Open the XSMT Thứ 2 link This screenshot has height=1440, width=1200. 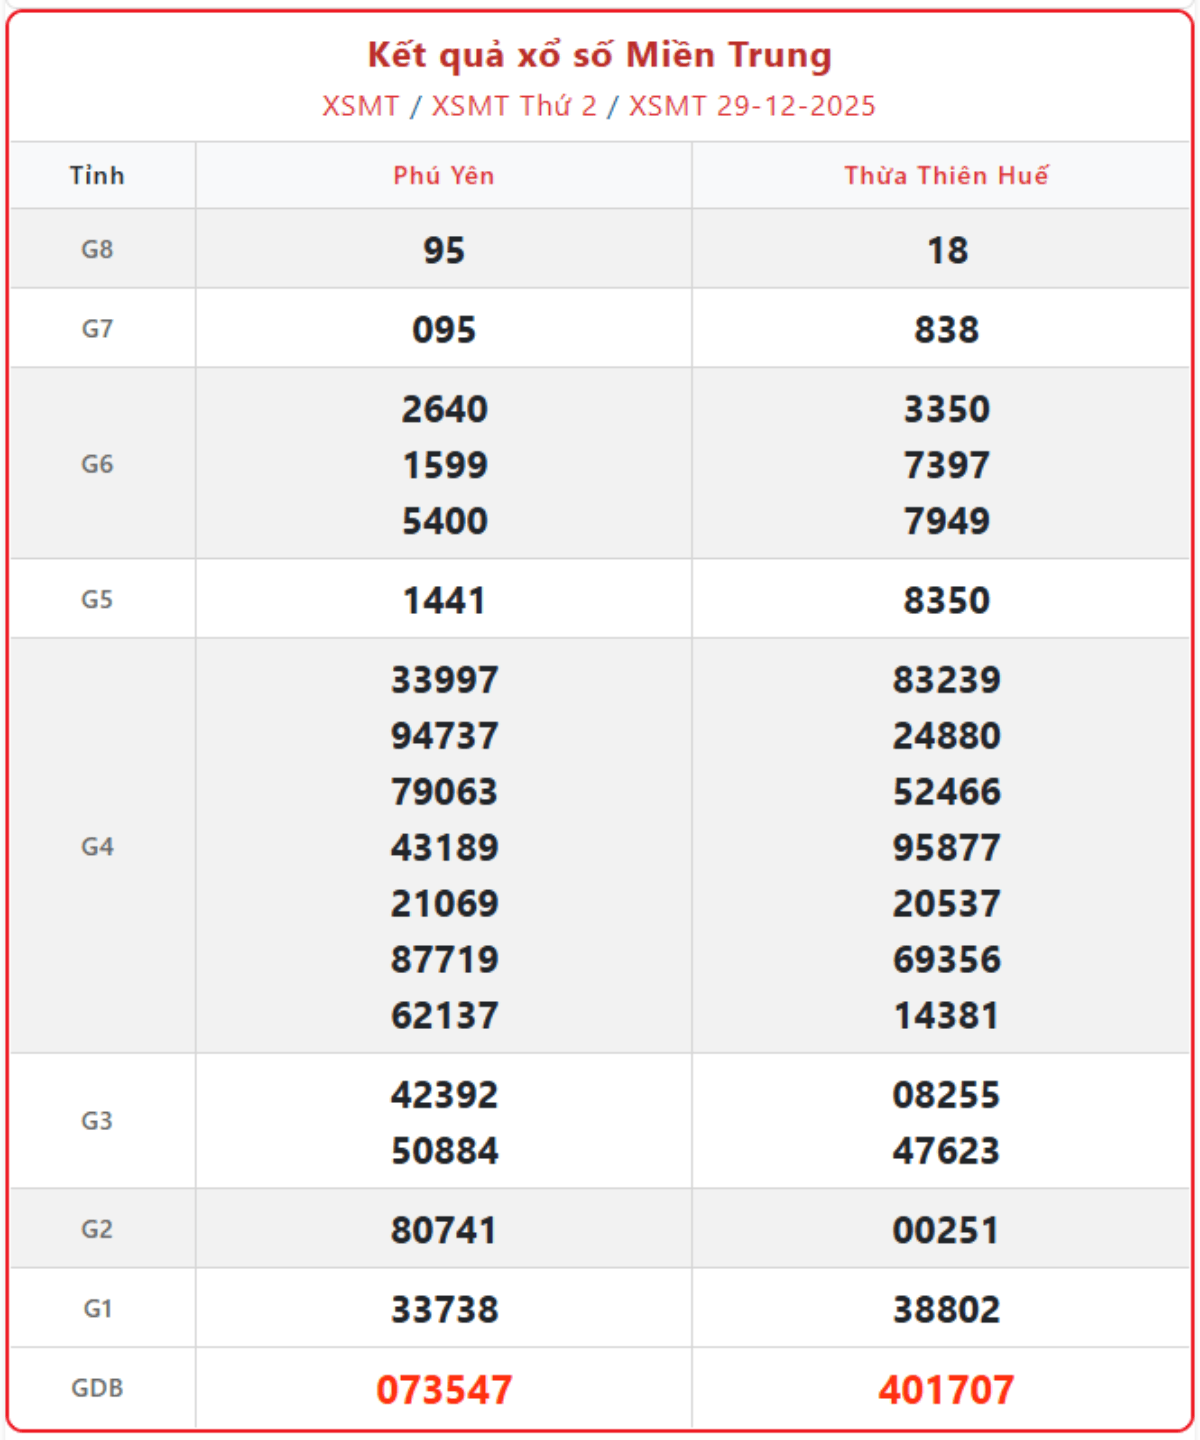point(514,106)
